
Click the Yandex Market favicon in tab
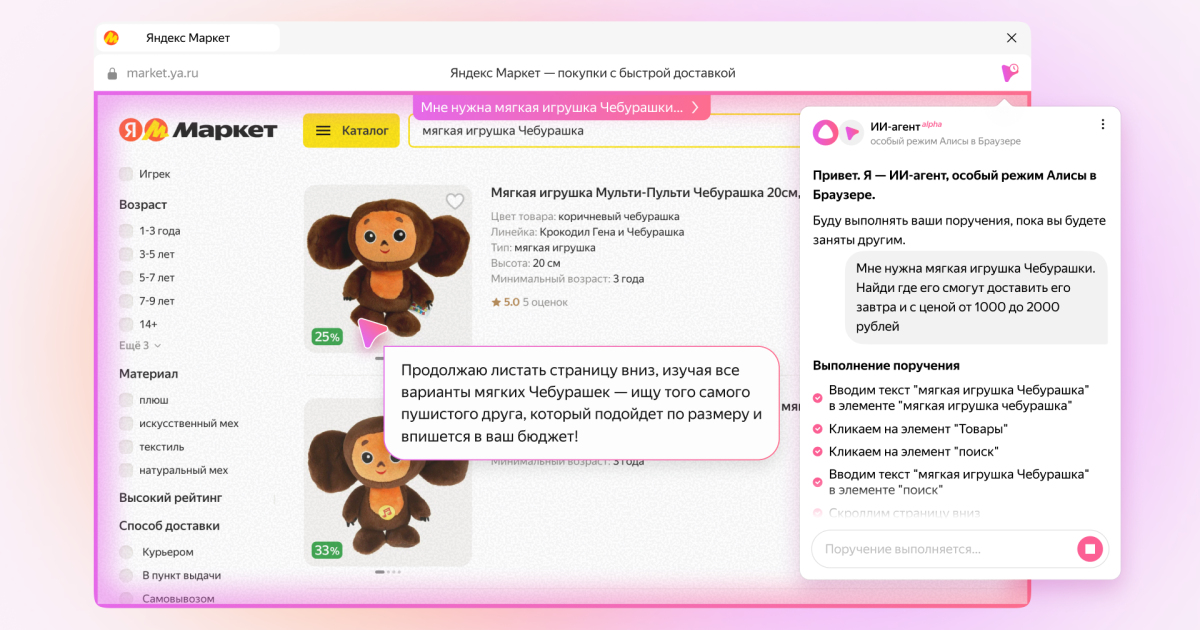point(111,38)
